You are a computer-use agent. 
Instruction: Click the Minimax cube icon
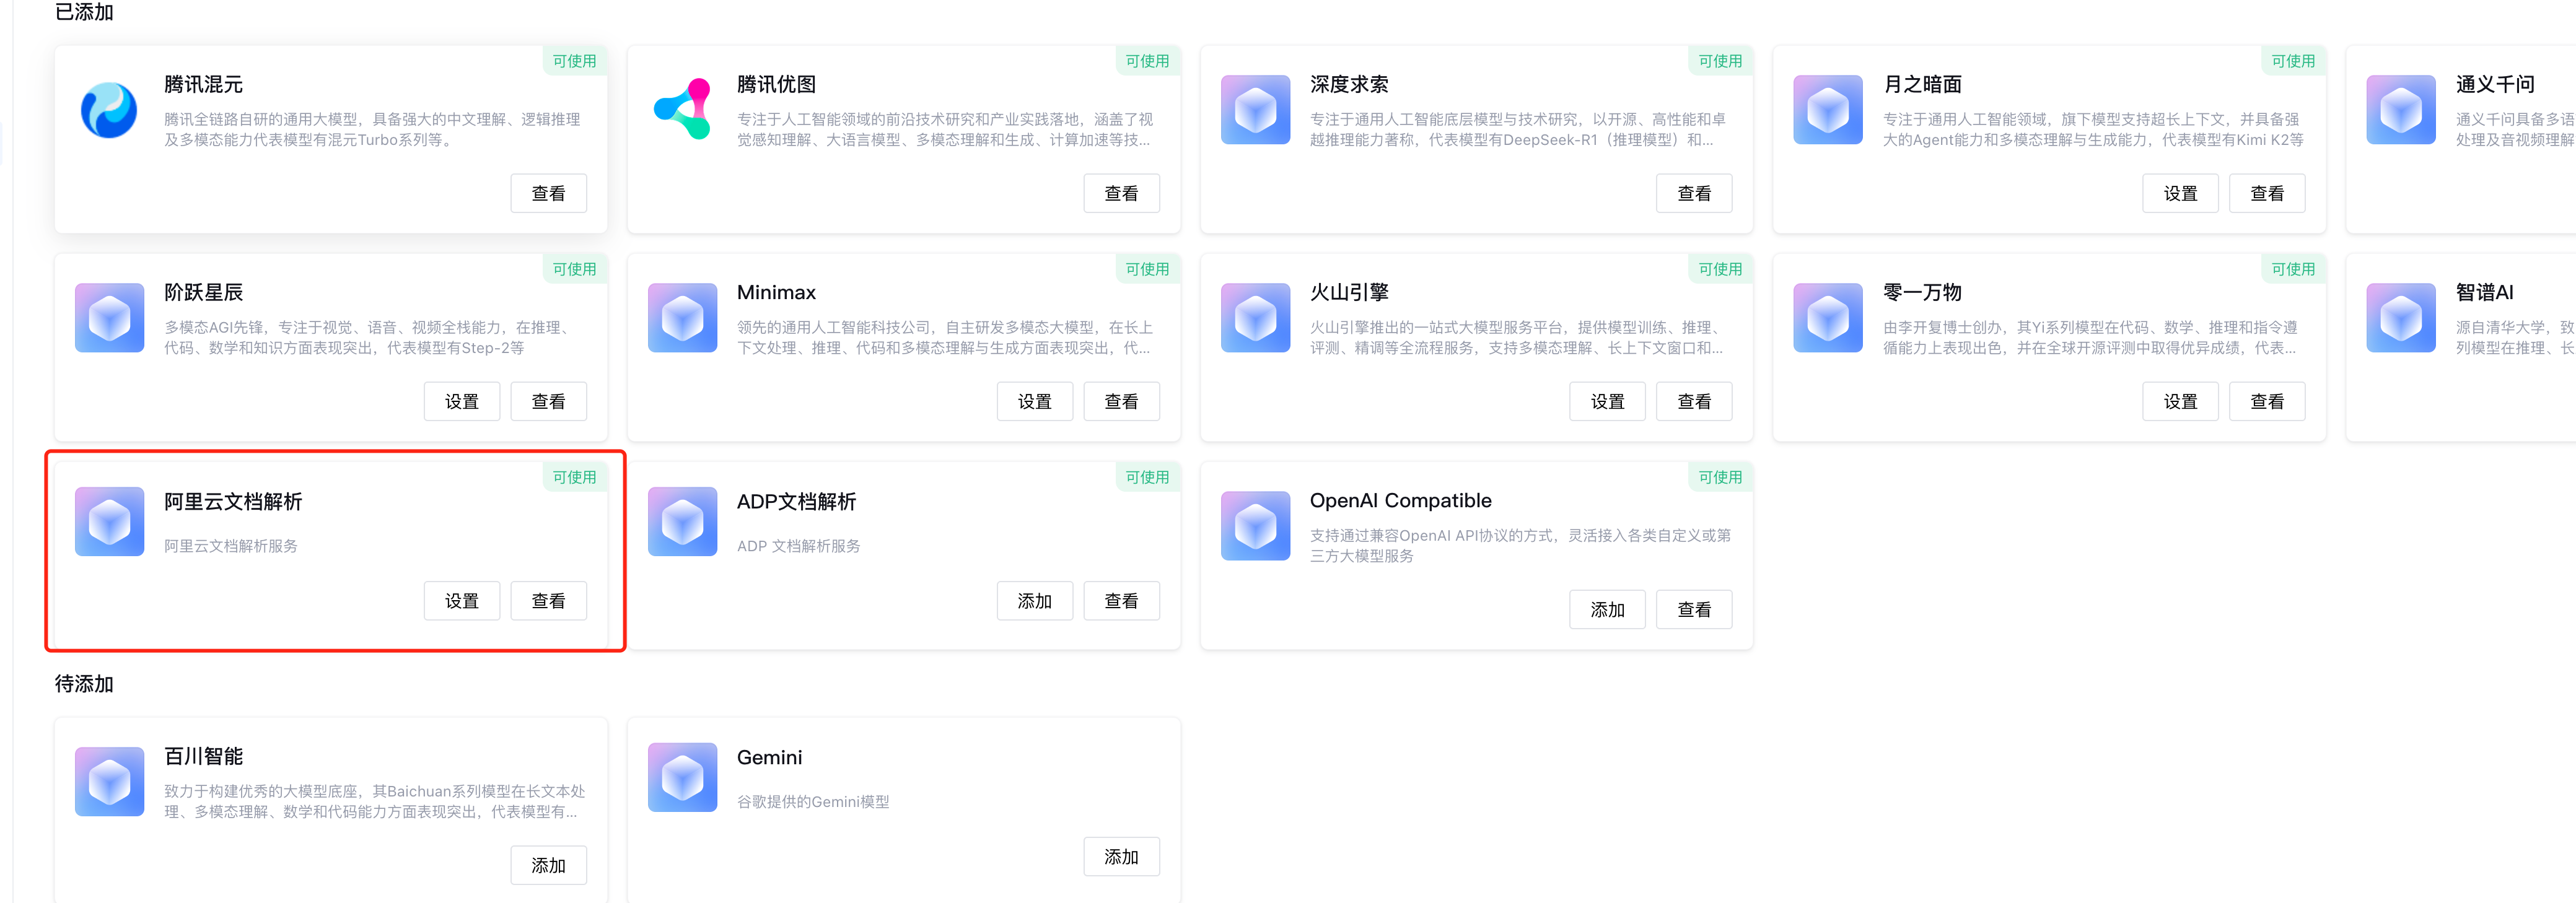tap(682, 318)
